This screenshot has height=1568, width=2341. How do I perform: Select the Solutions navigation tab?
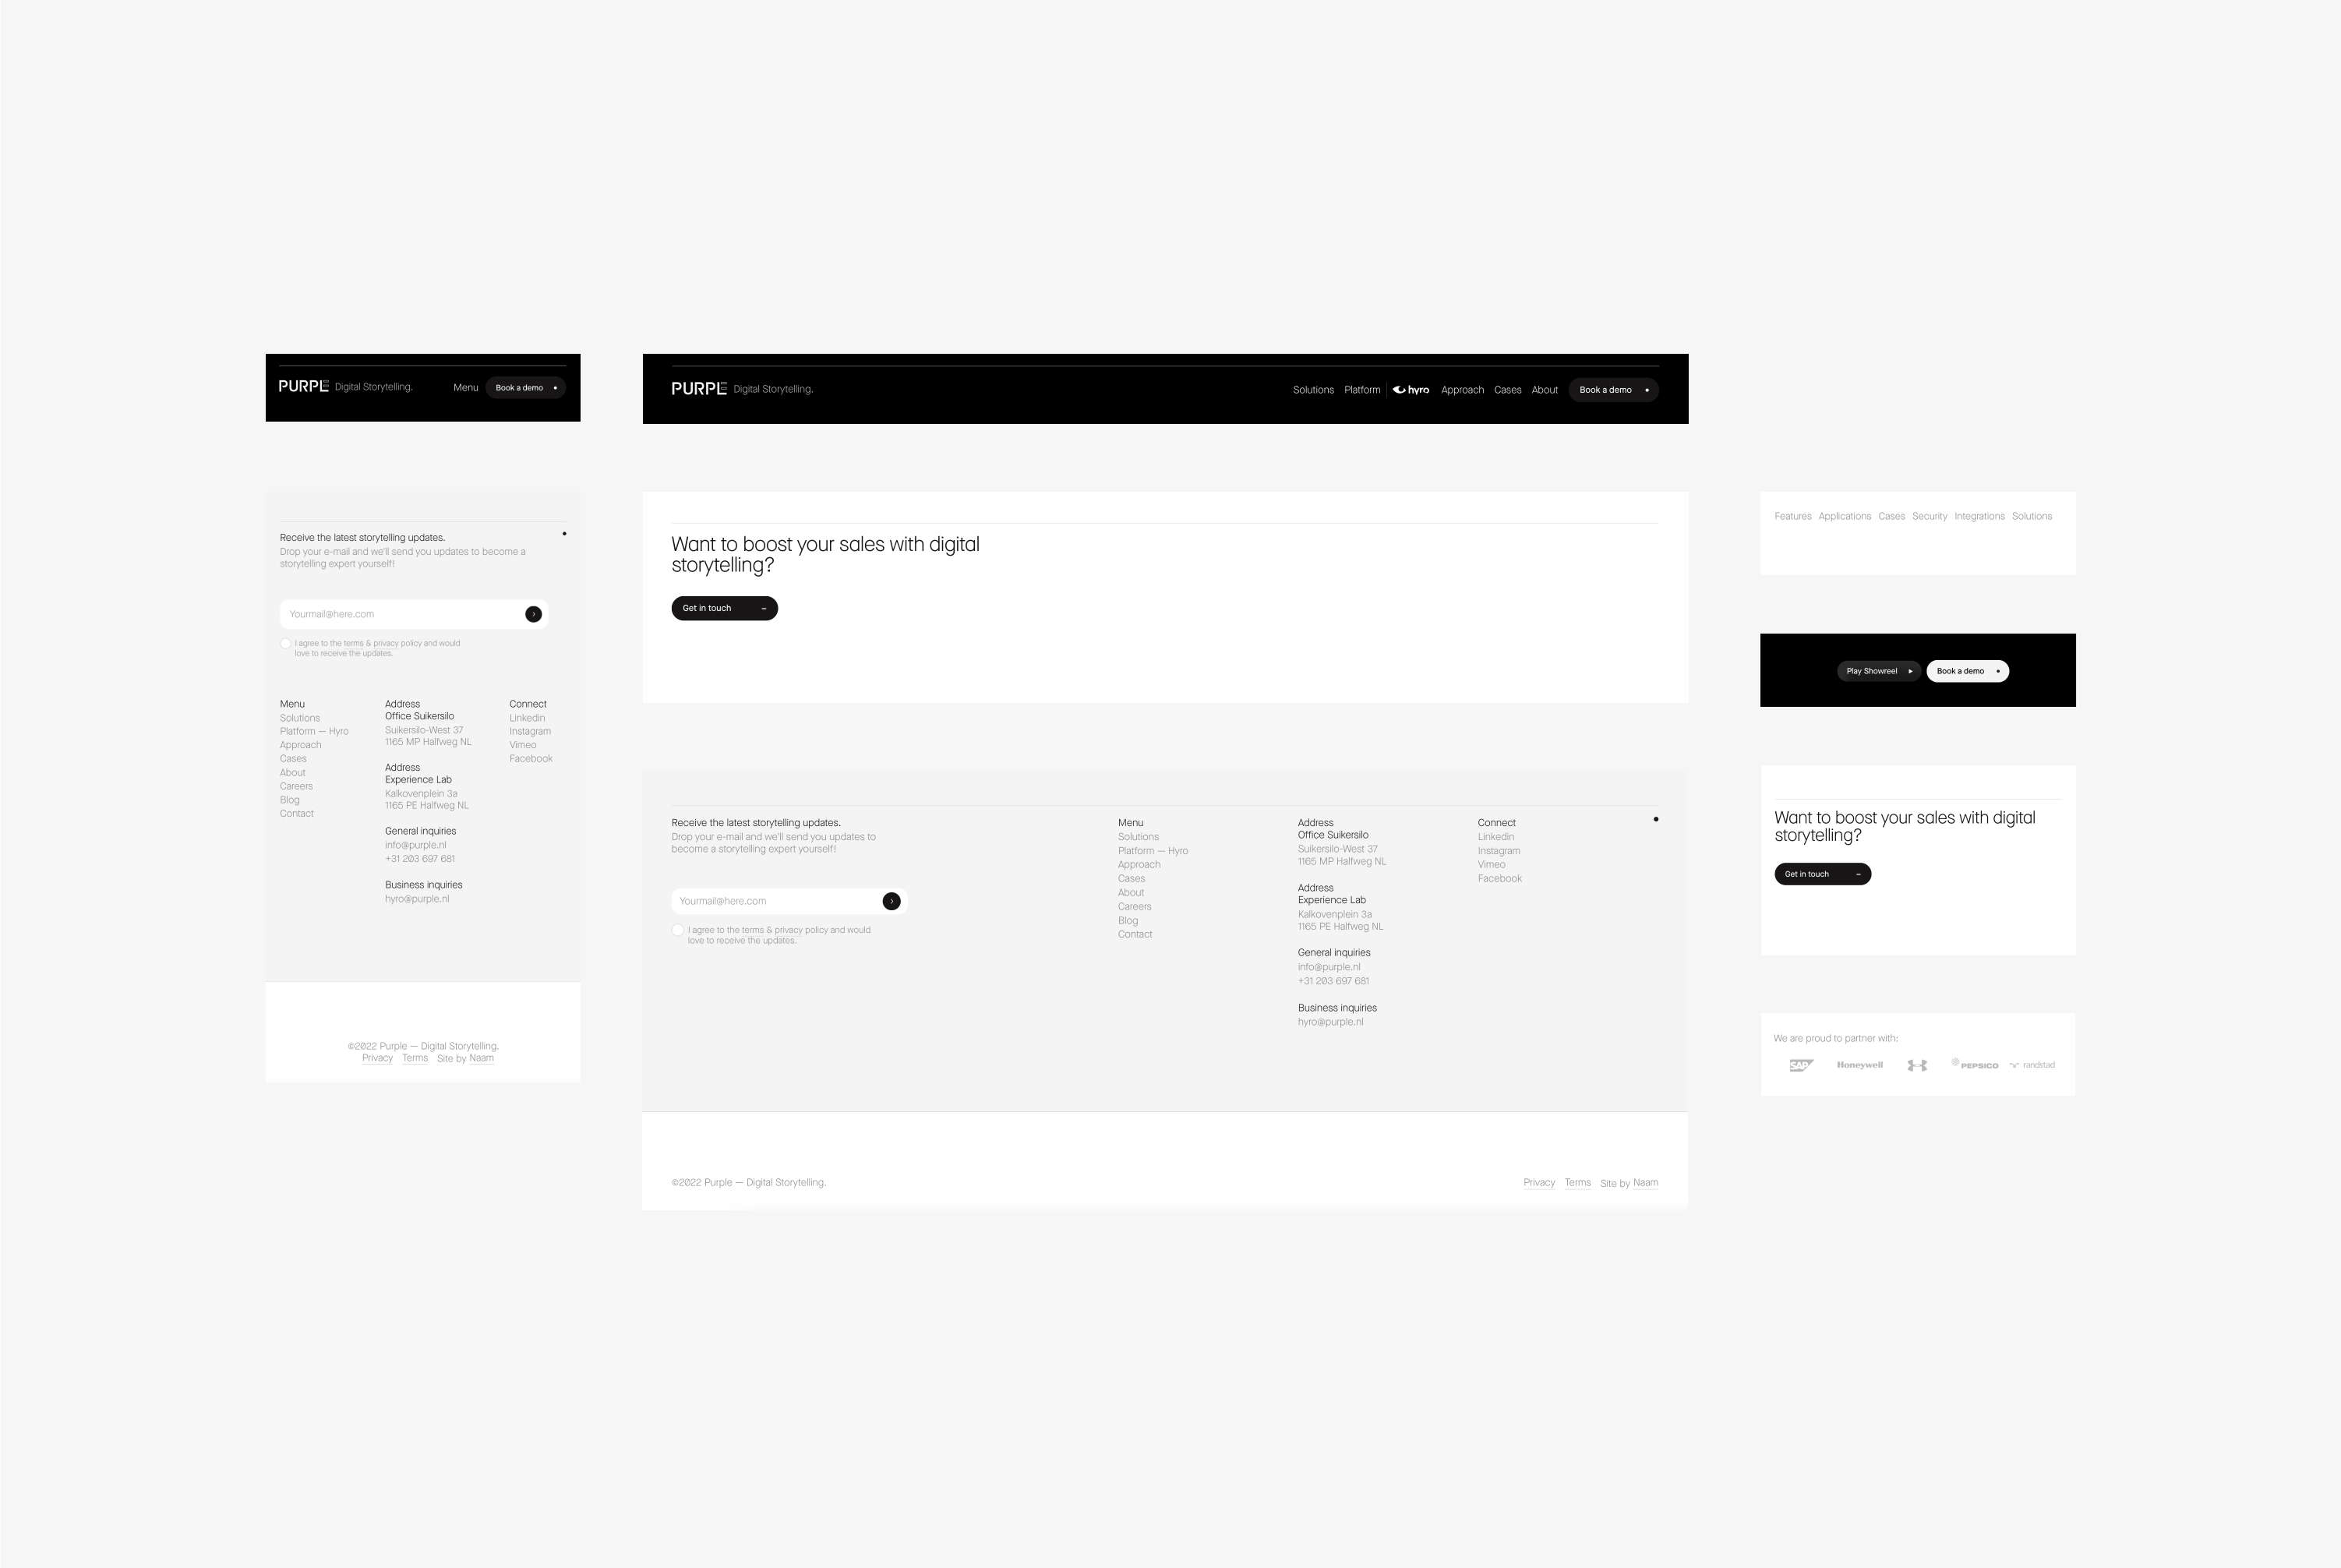(x=1312, y=389)
